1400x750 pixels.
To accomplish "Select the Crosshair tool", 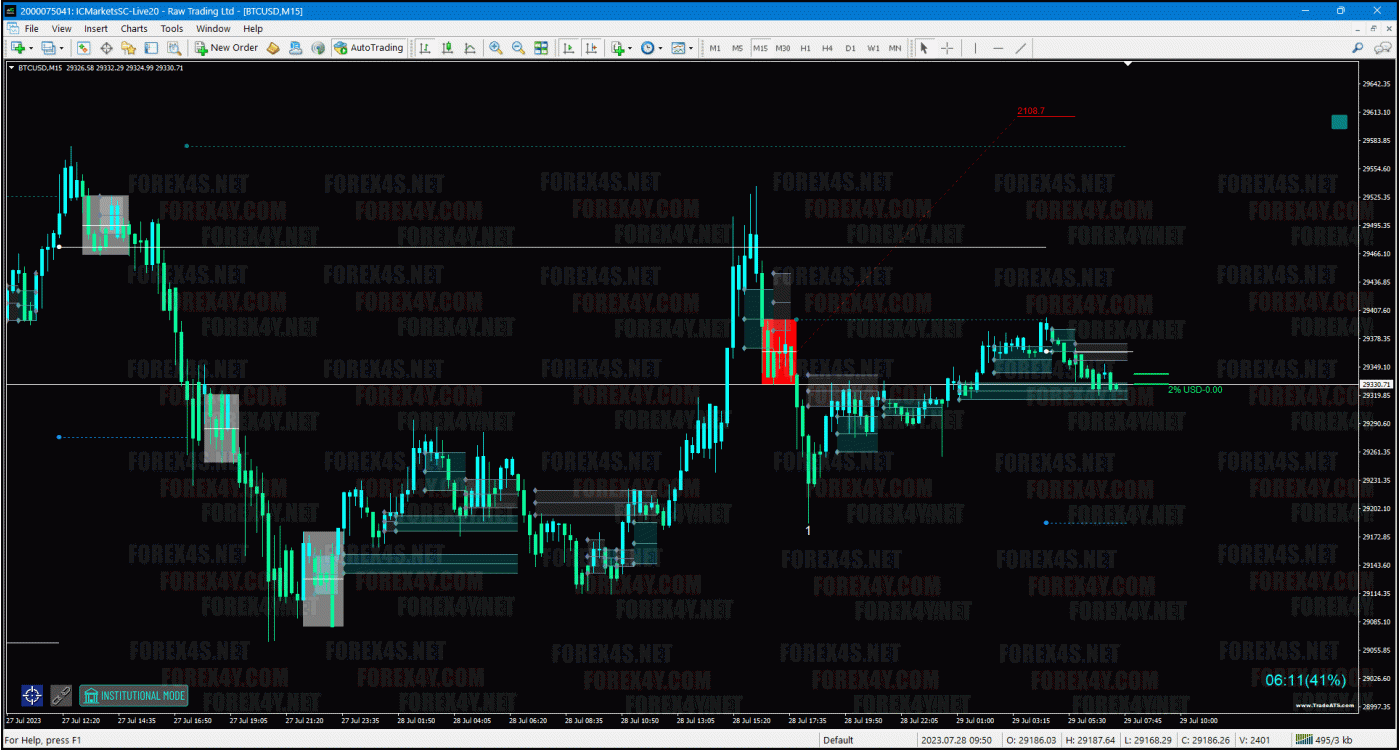I will coord(947,47).
